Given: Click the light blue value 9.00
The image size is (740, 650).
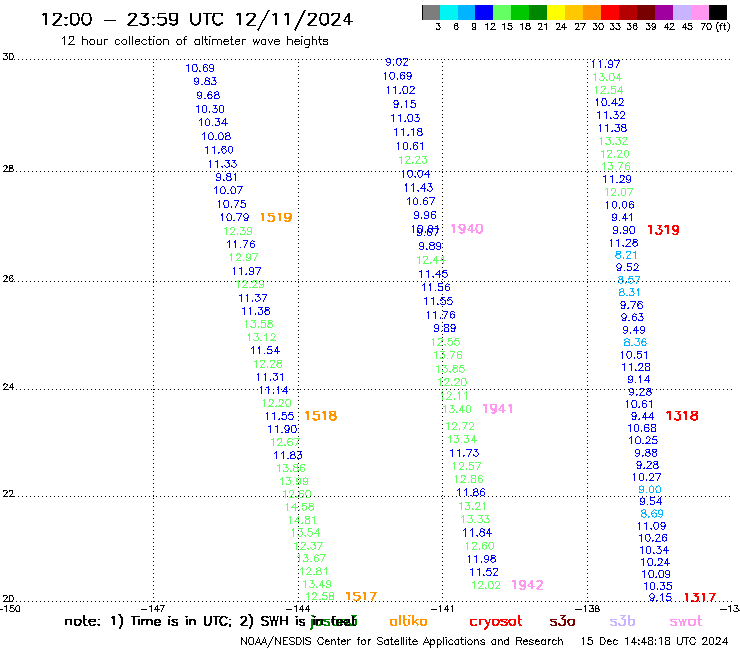Looking at the screenshot, I should (x=650, y=490).
